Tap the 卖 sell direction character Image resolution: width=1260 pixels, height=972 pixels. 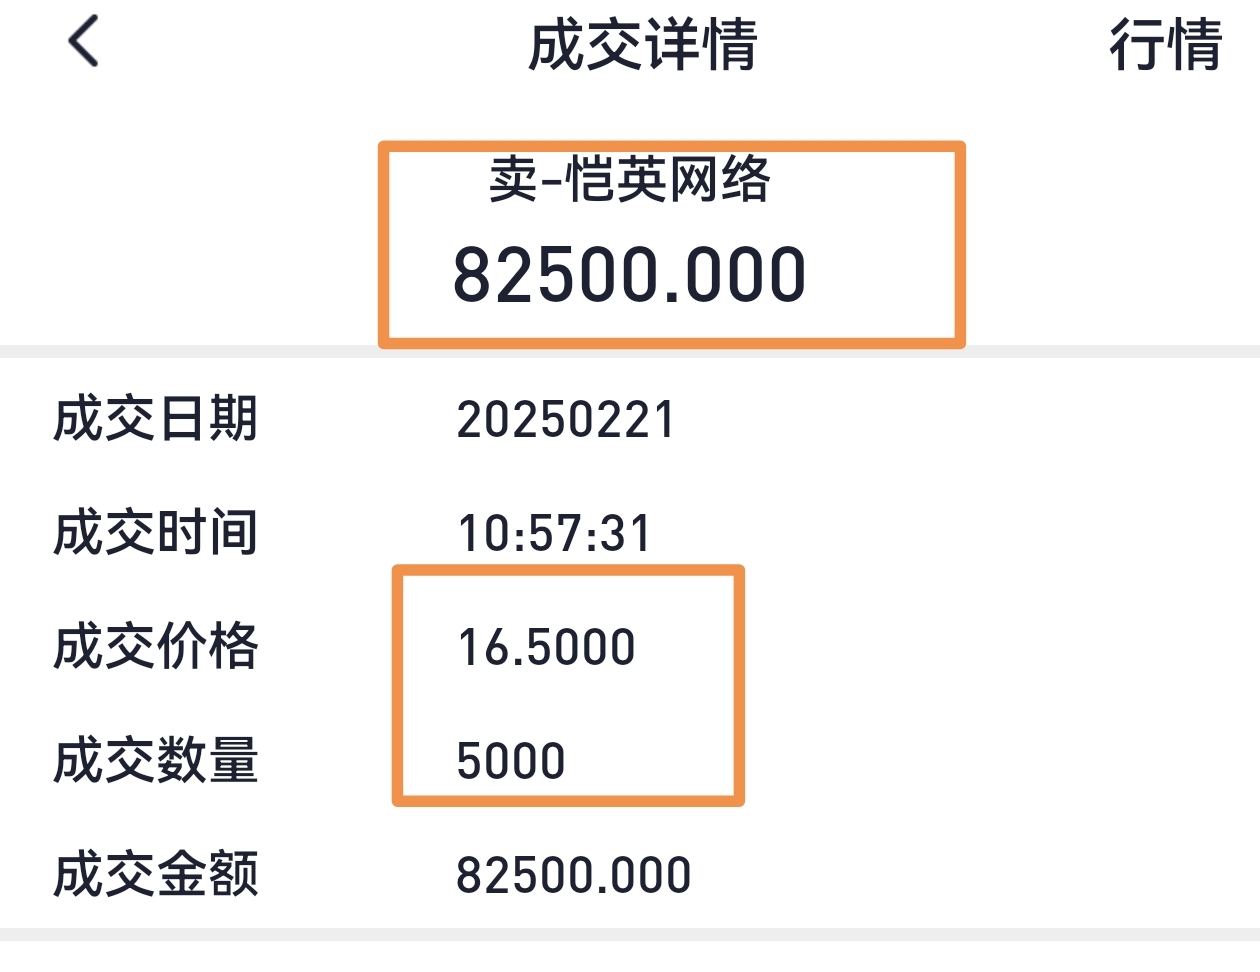513,181
